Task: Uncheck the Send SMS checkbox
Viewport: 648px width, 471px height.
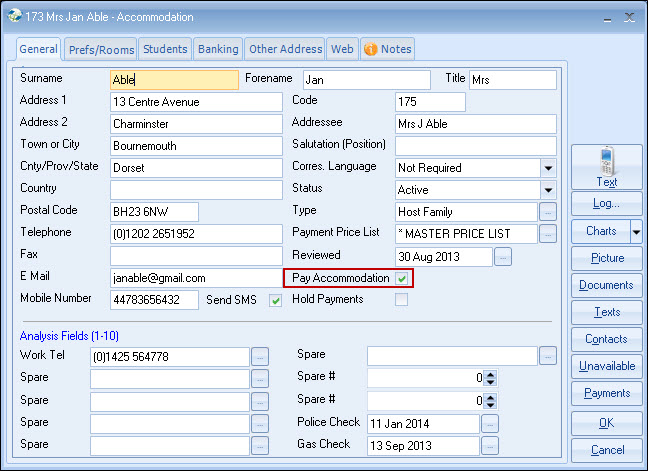Action: click(275, 300)
